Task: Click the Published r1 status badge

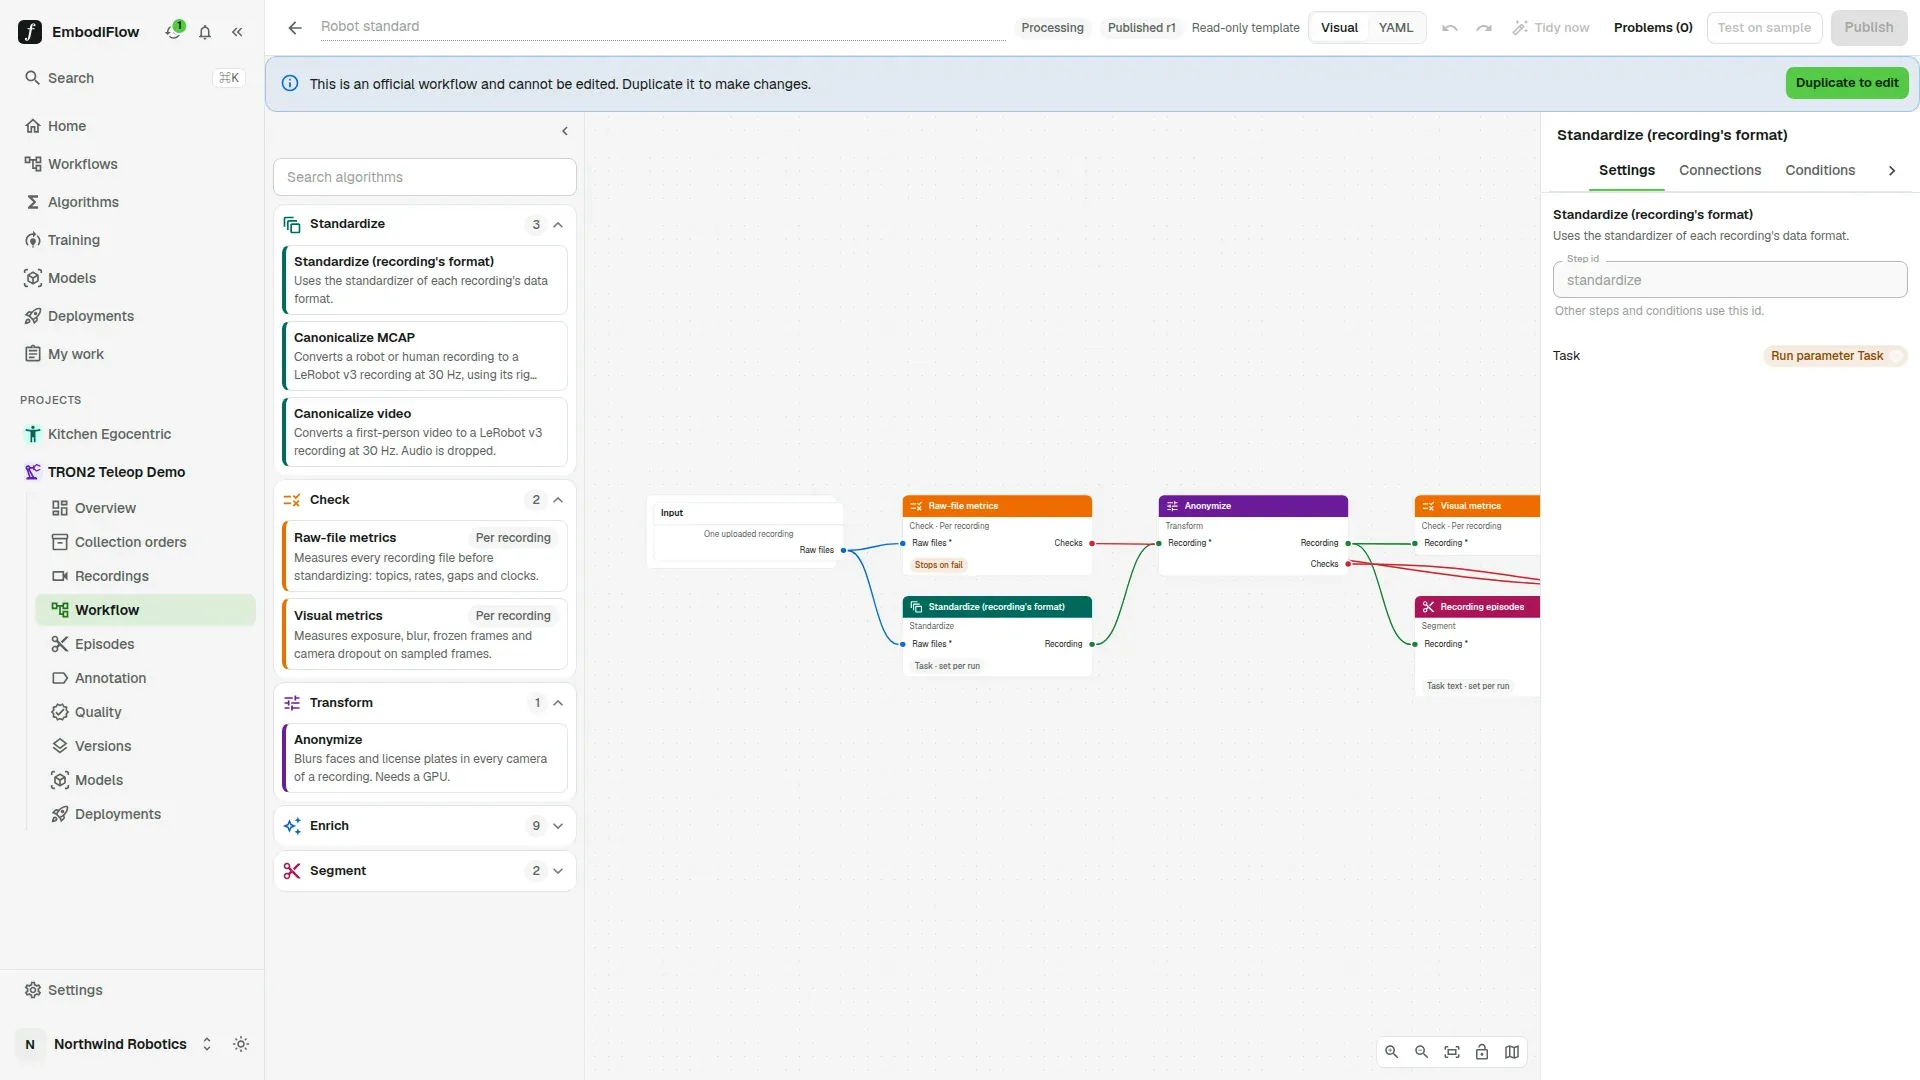Action: pyautogui.click(x=1141, y=28)
